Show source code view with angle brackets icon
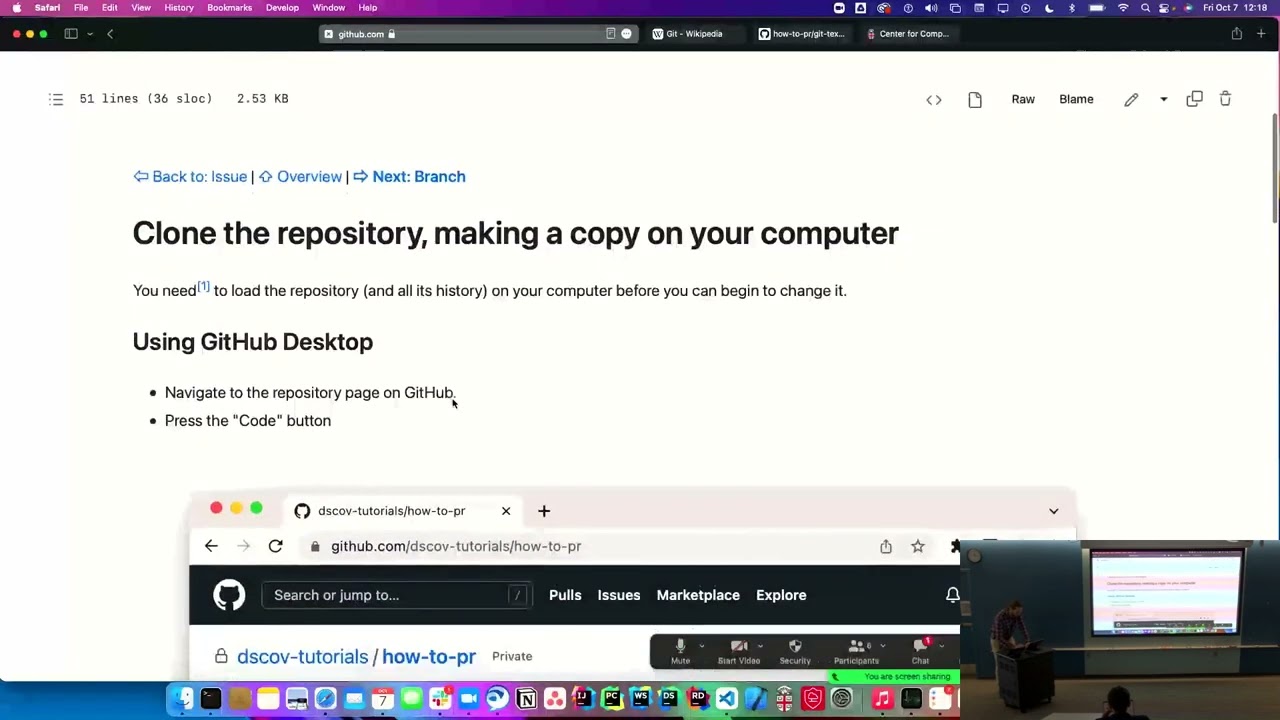Screen dimensions: 1280x720 (x=934, y=99)
